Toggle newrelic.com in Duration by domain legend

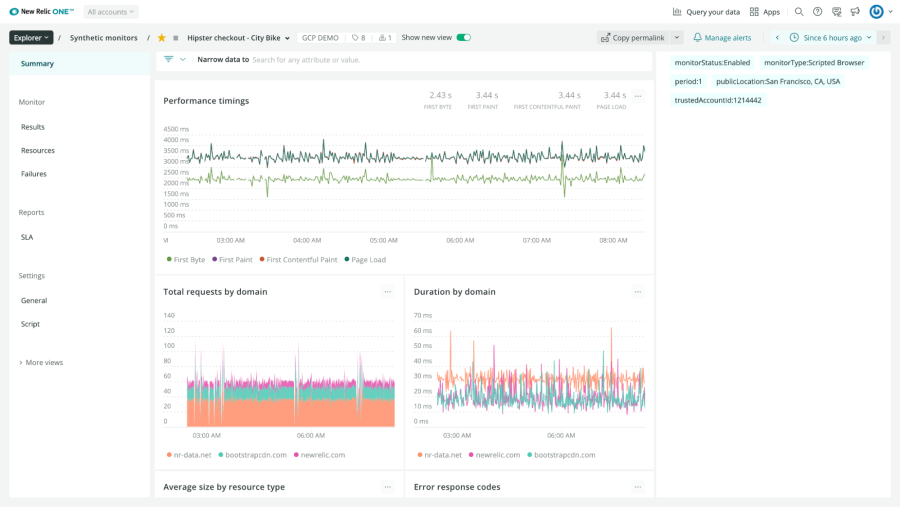point(494,455)
